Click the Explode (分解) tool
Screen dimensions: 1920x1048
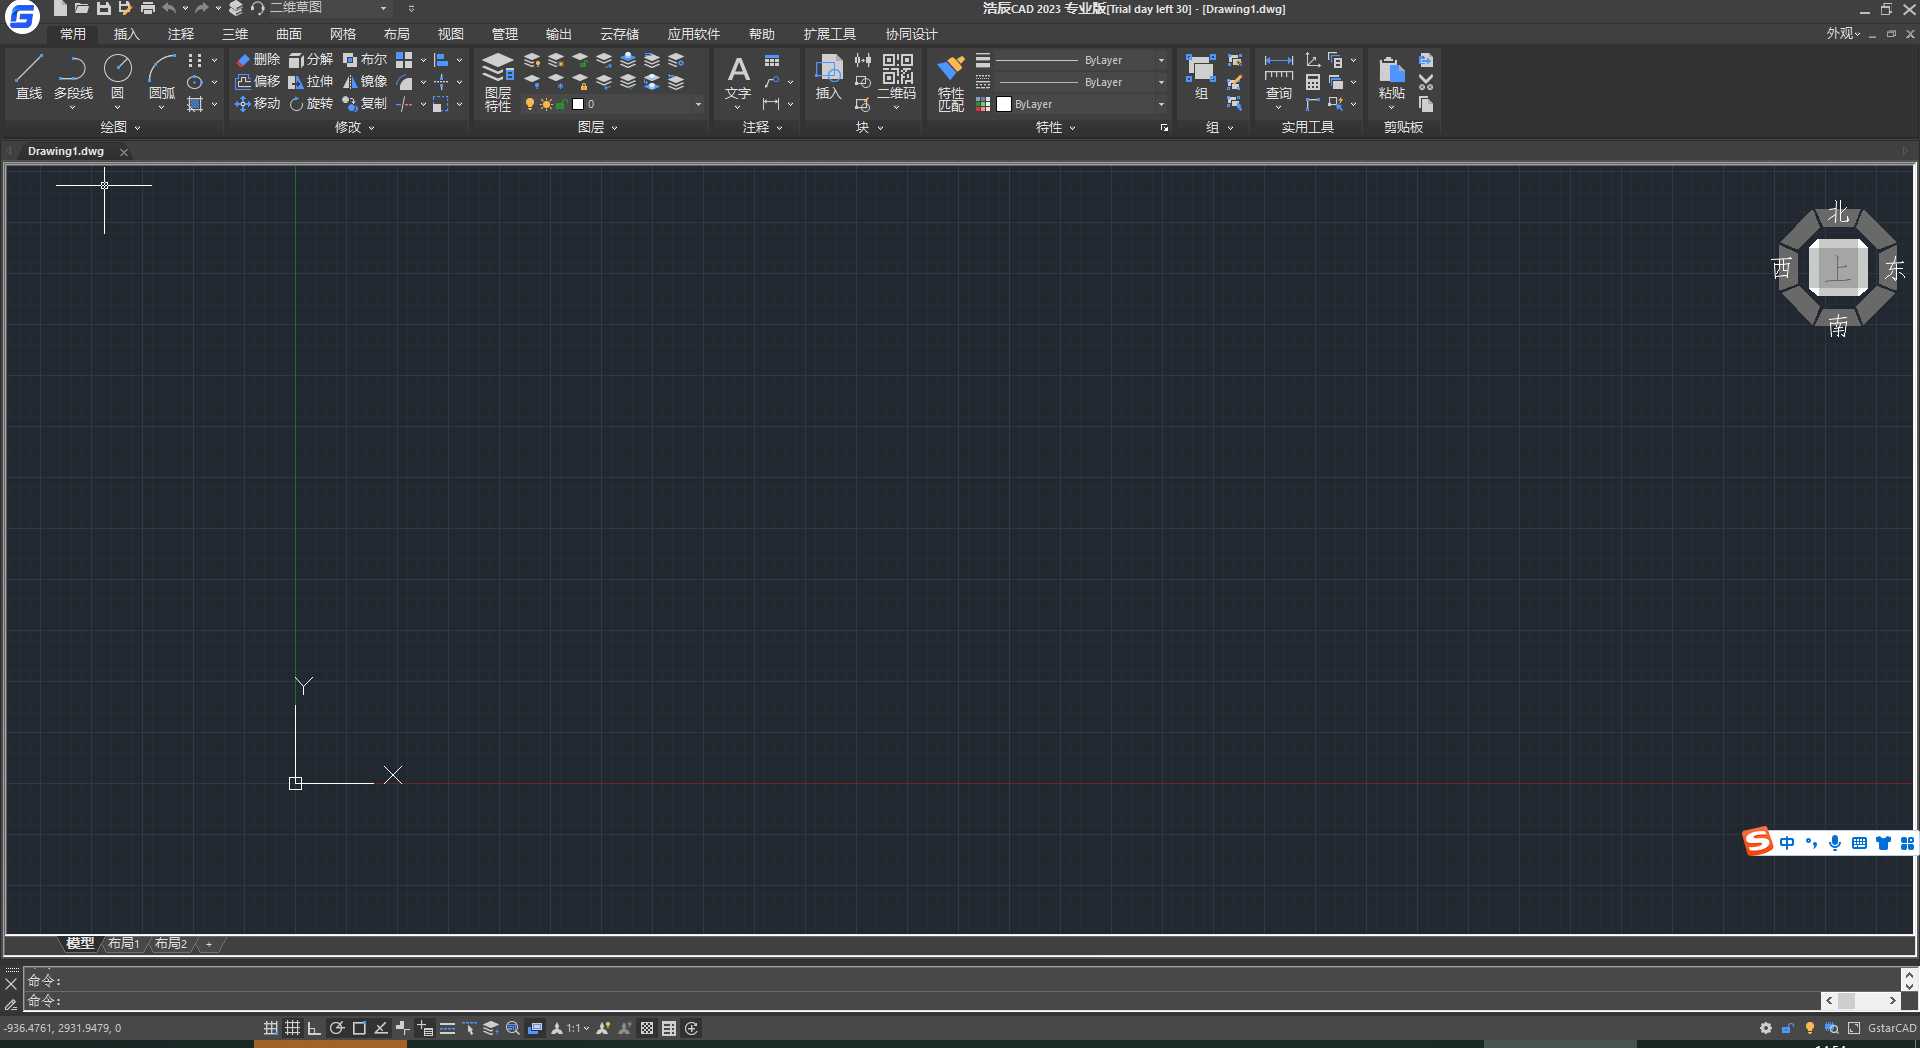point(311,60)
